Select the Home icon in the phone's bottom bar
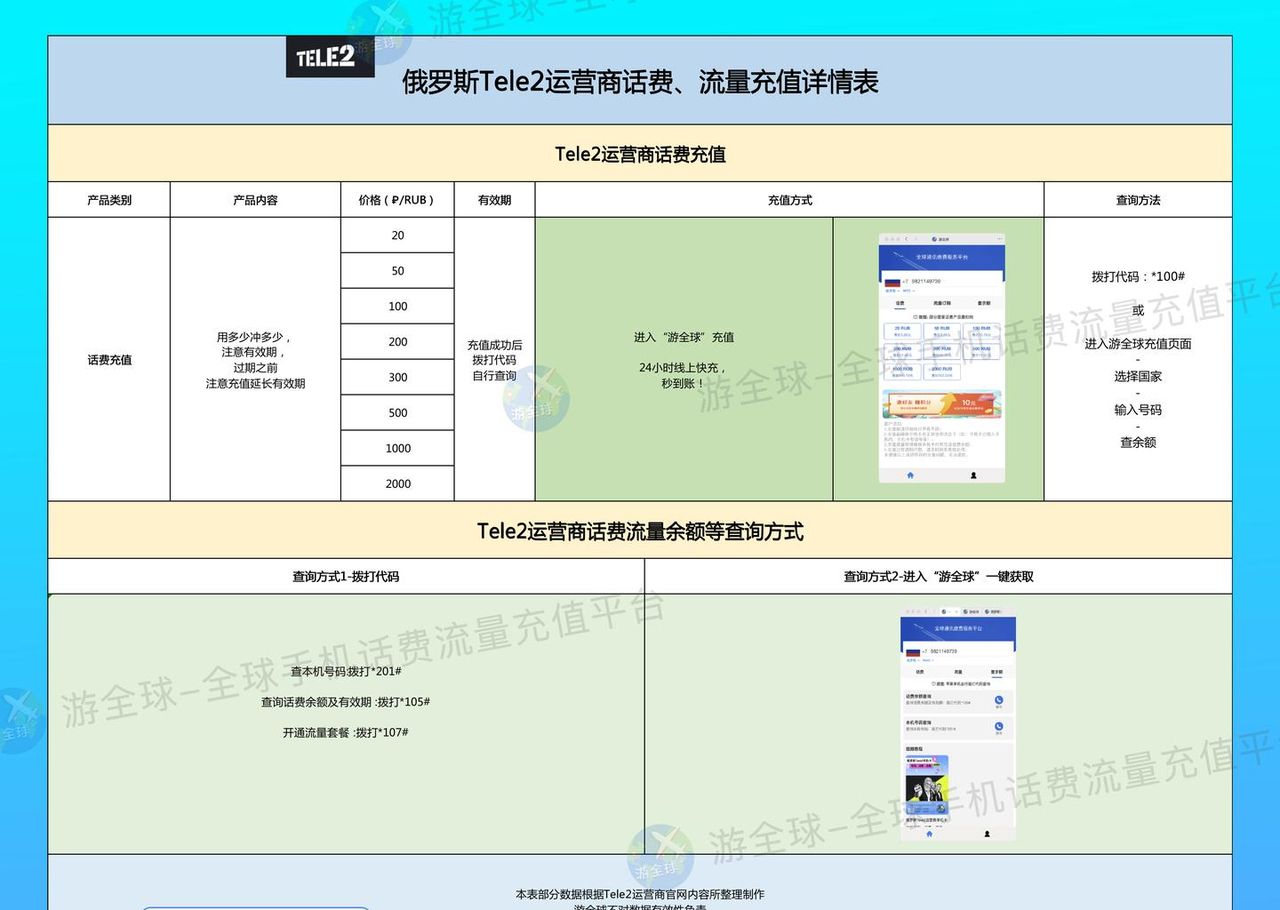The image size is (1280, 910). [910, 474]
